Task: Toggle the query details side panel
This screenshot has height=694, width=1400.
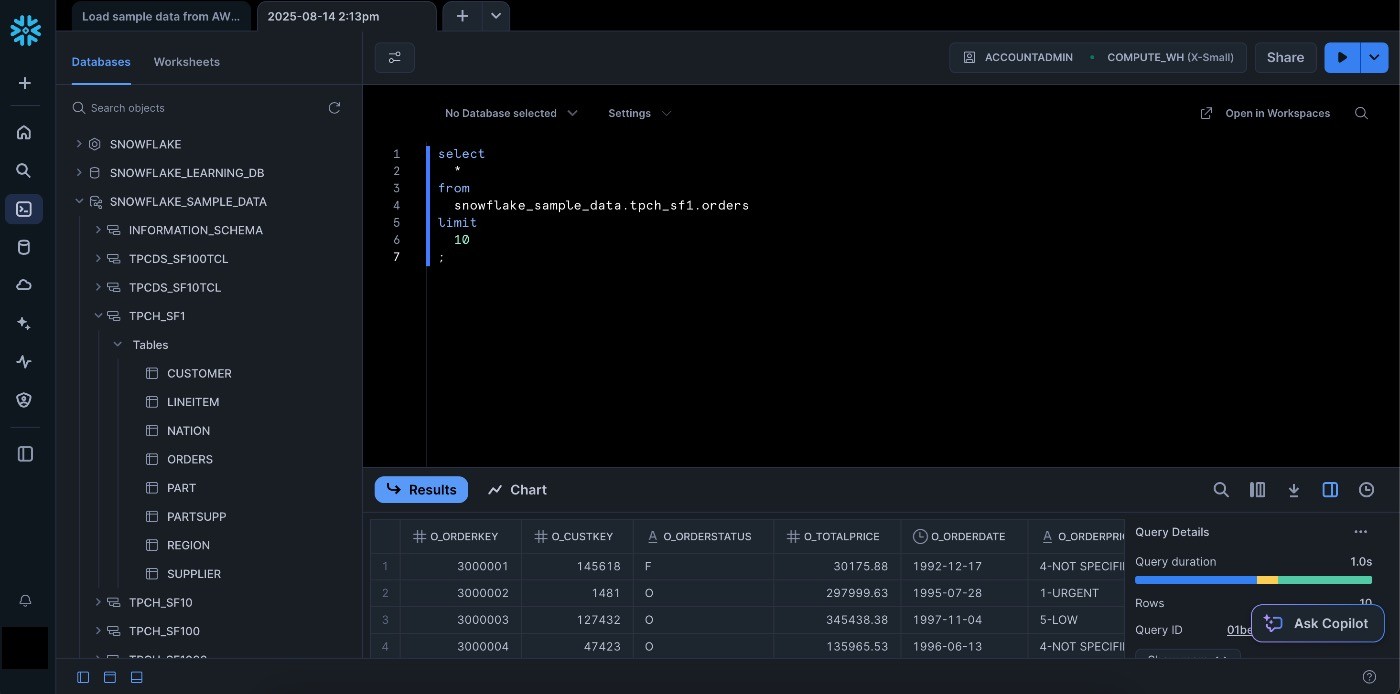Action: (1330, 490)
